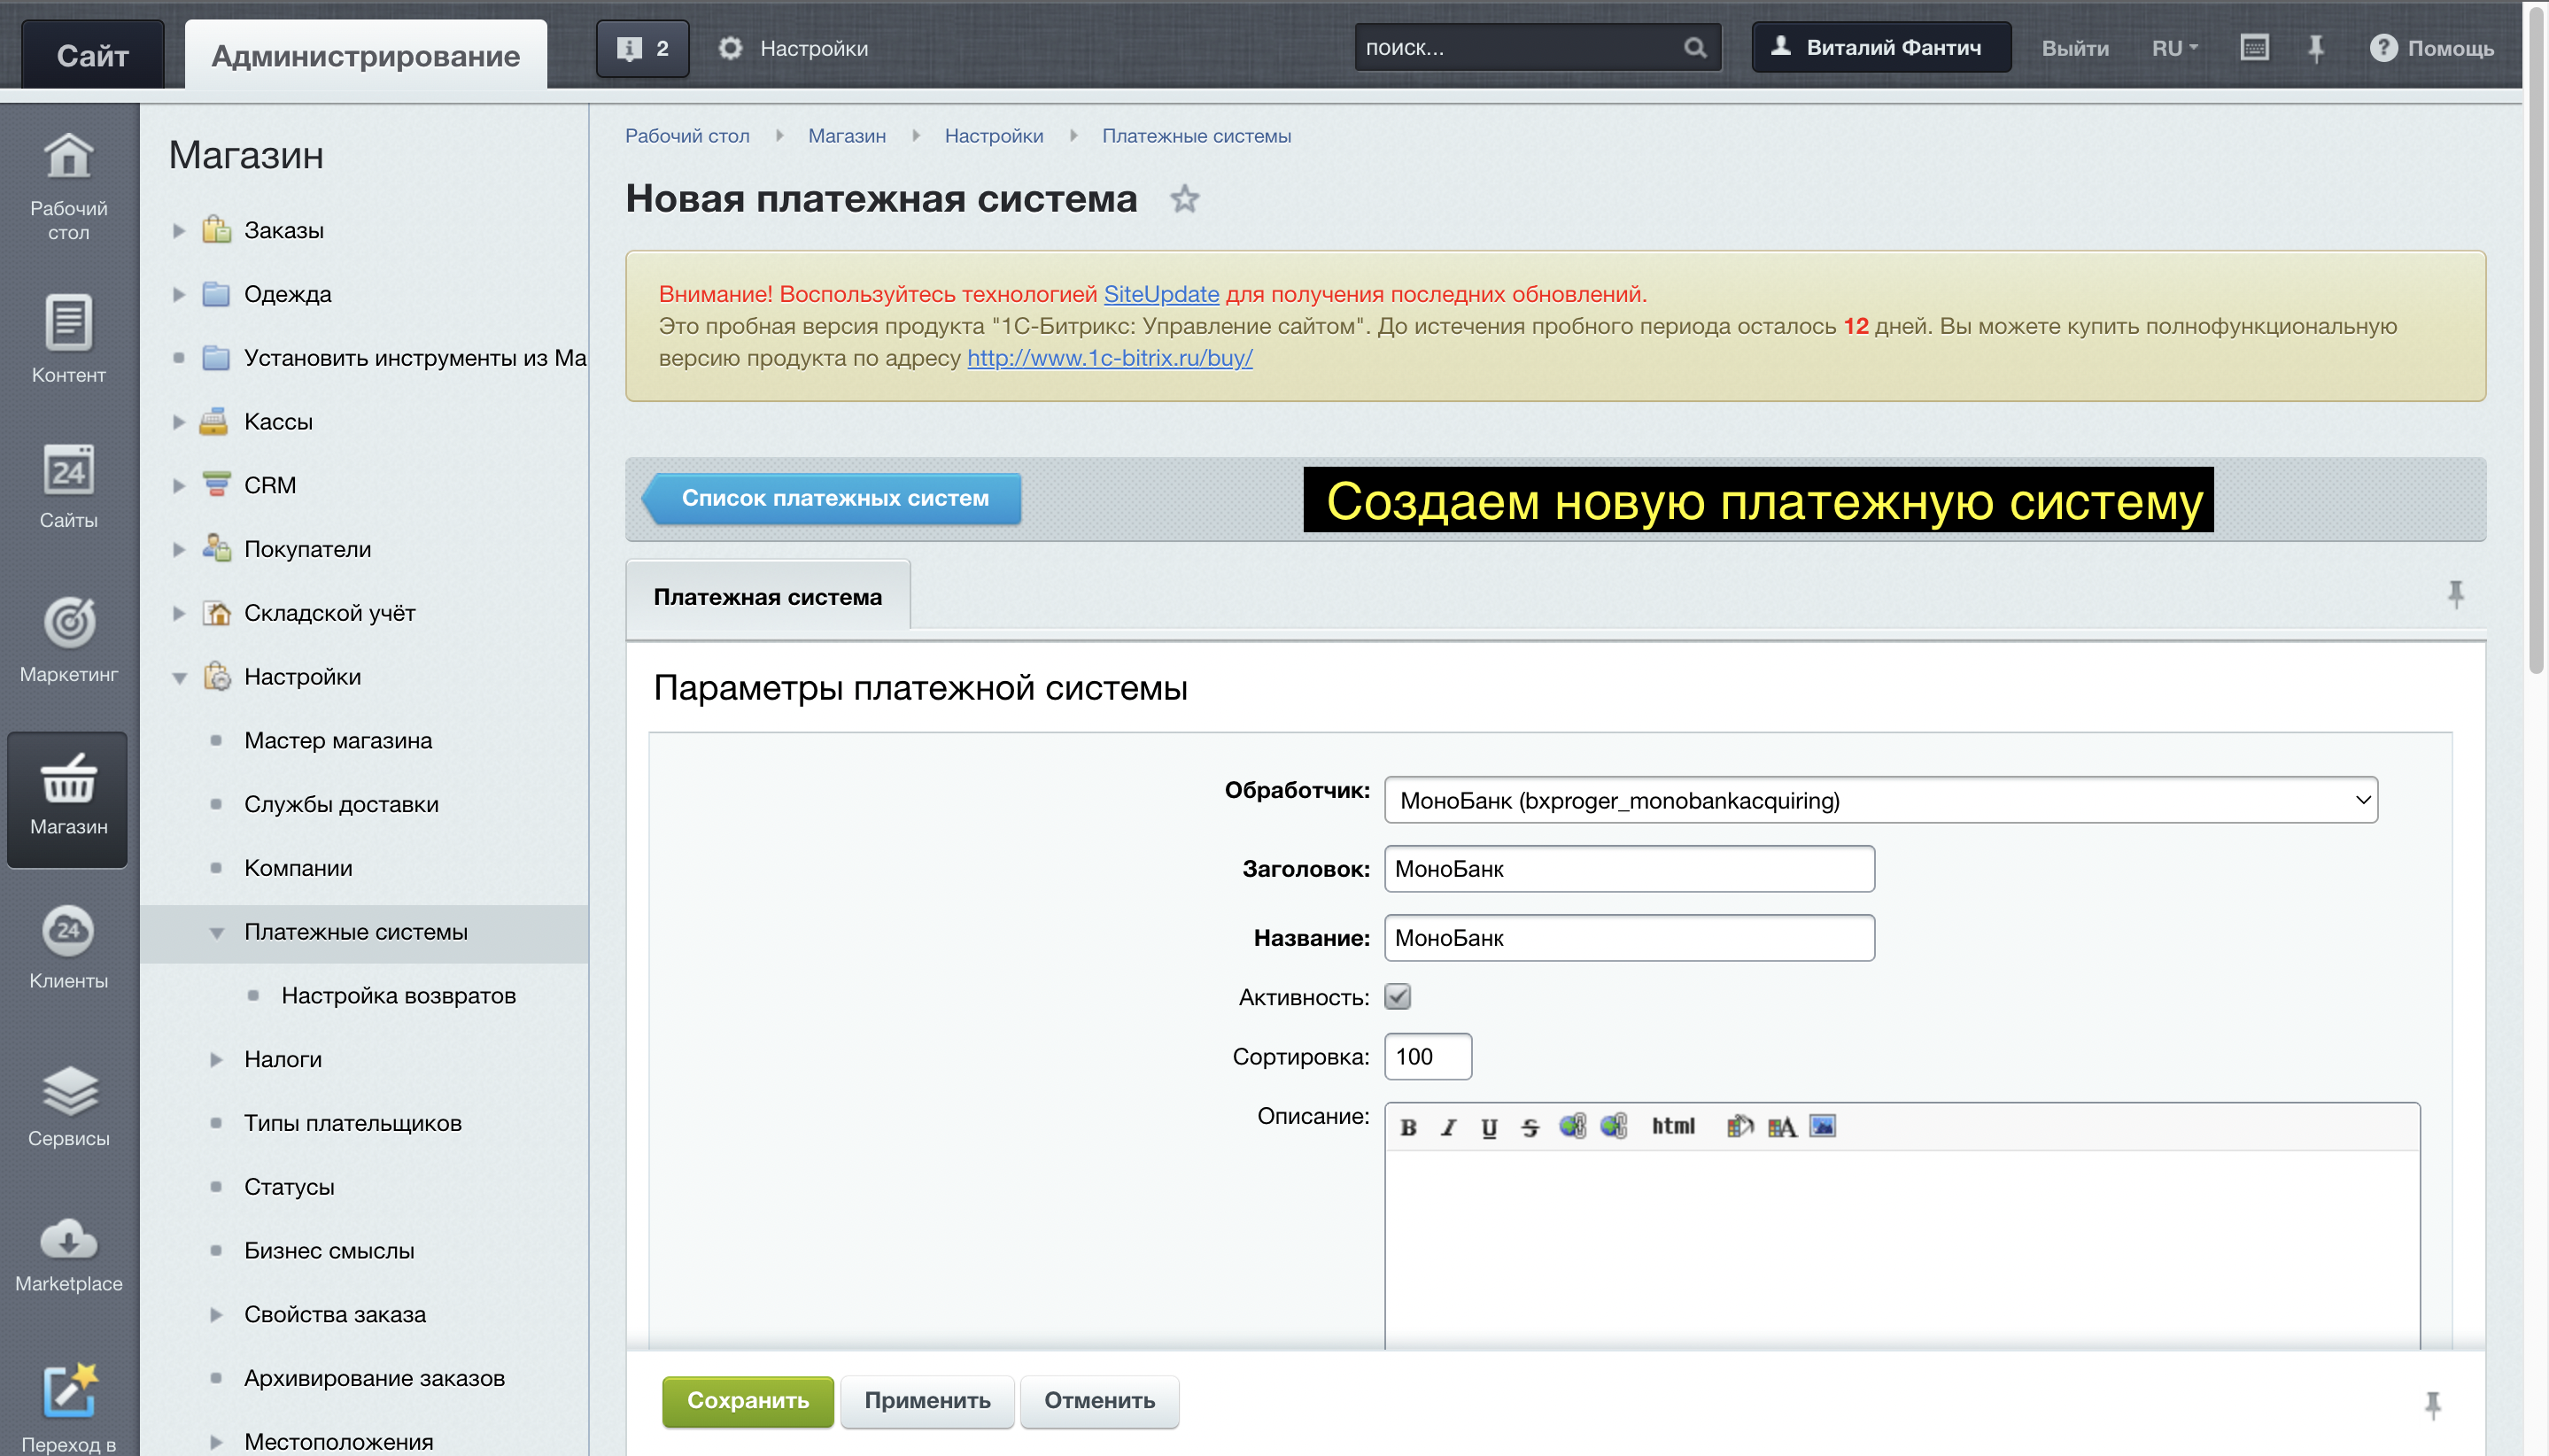Screen dimensions: 2549x1456
Task: Click Отменить button
Action: pyautogui.click(x=1099, y=1401)
